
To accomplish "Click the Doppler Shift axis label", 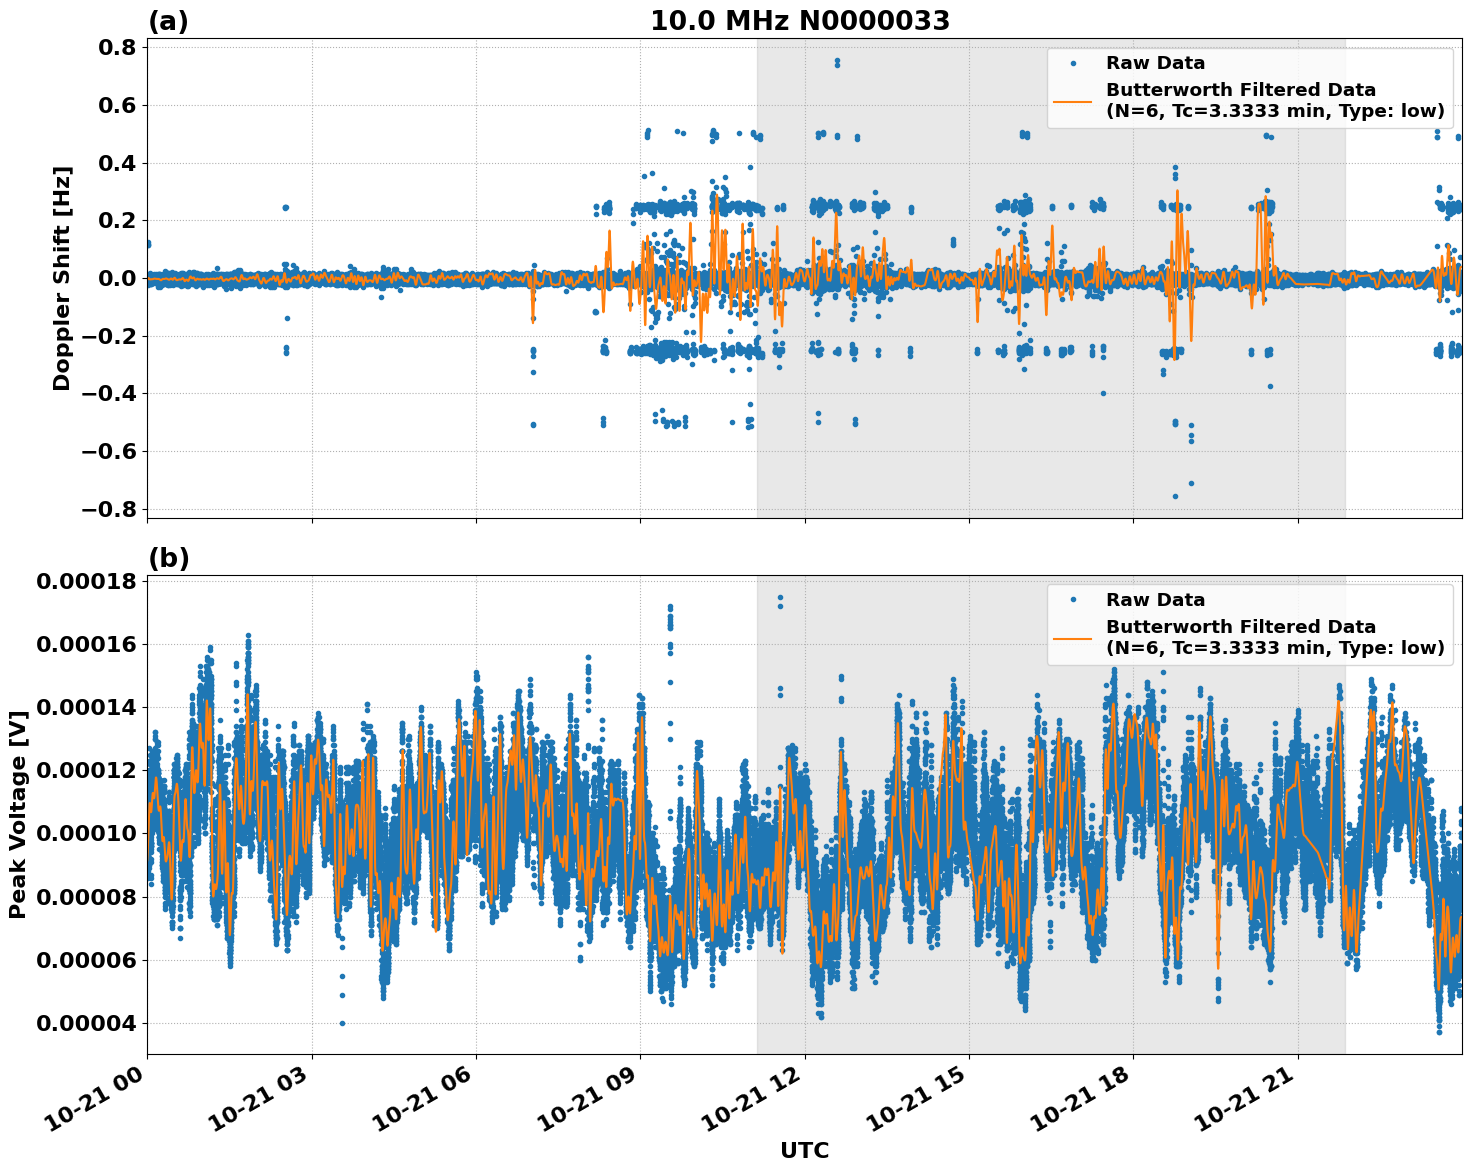I will (x=61, y=276).
